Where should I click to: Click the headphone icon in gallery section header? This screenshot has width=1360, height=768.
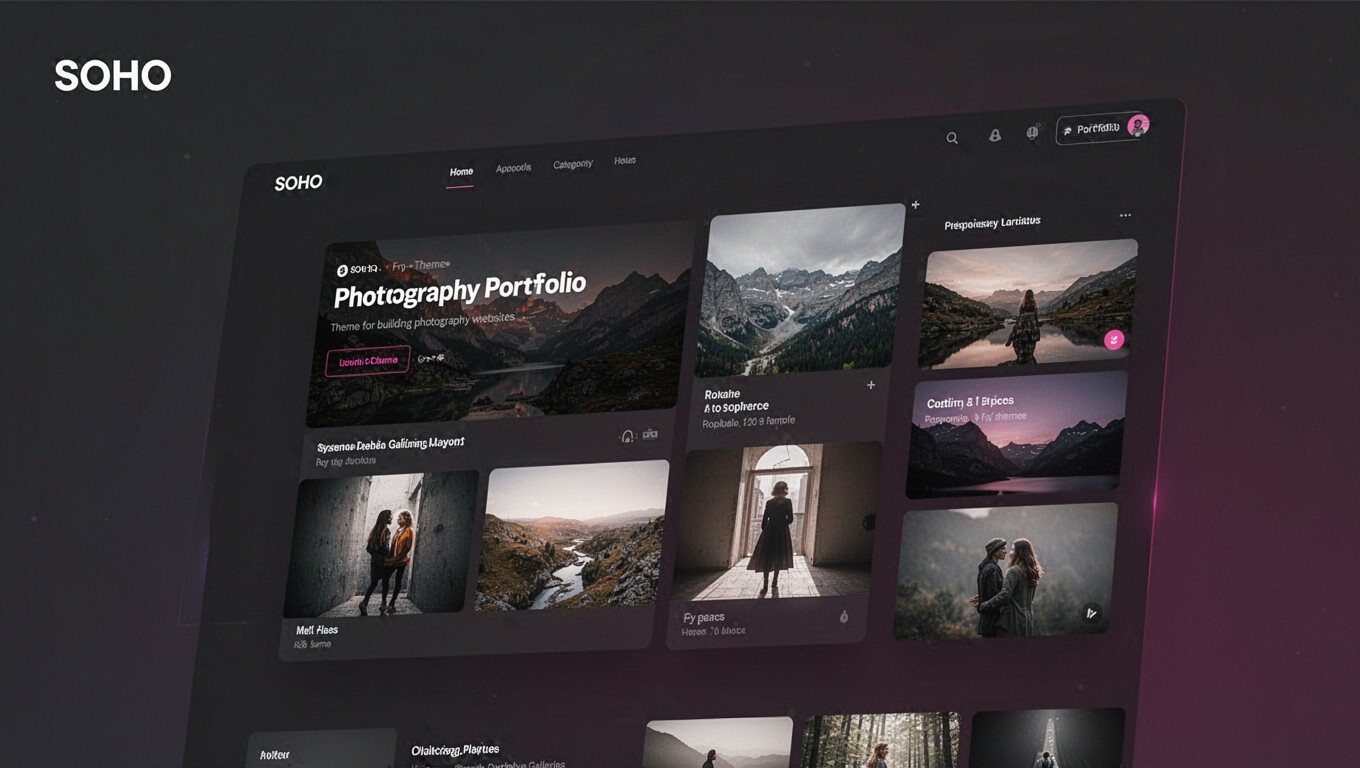pos(628,436)
